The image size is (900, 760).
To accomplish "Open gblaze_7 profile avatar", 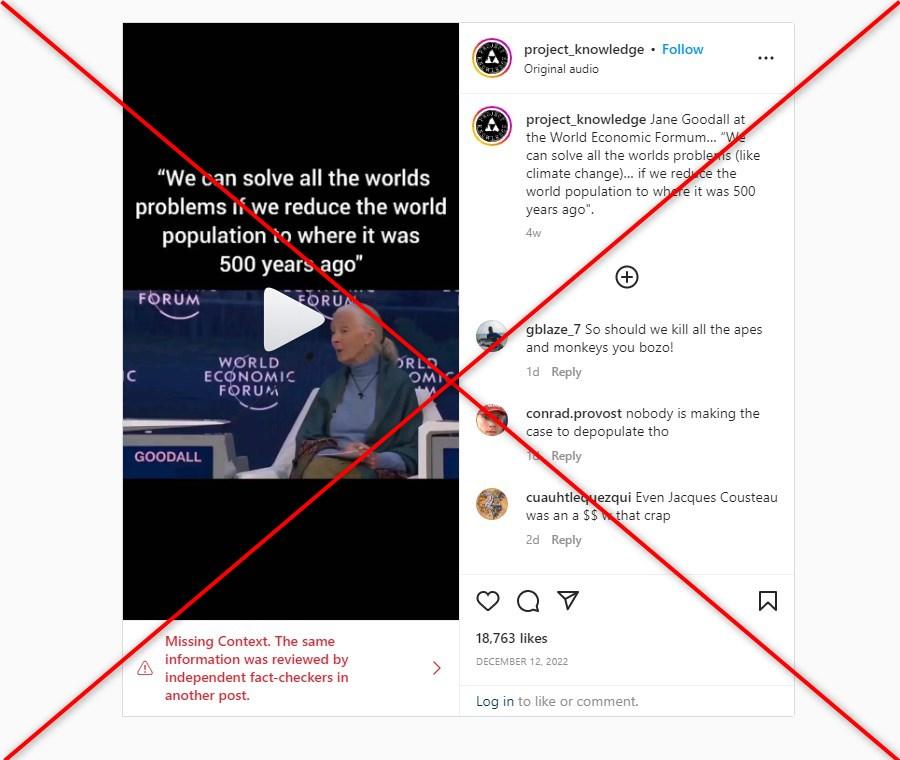I will 492,336.
